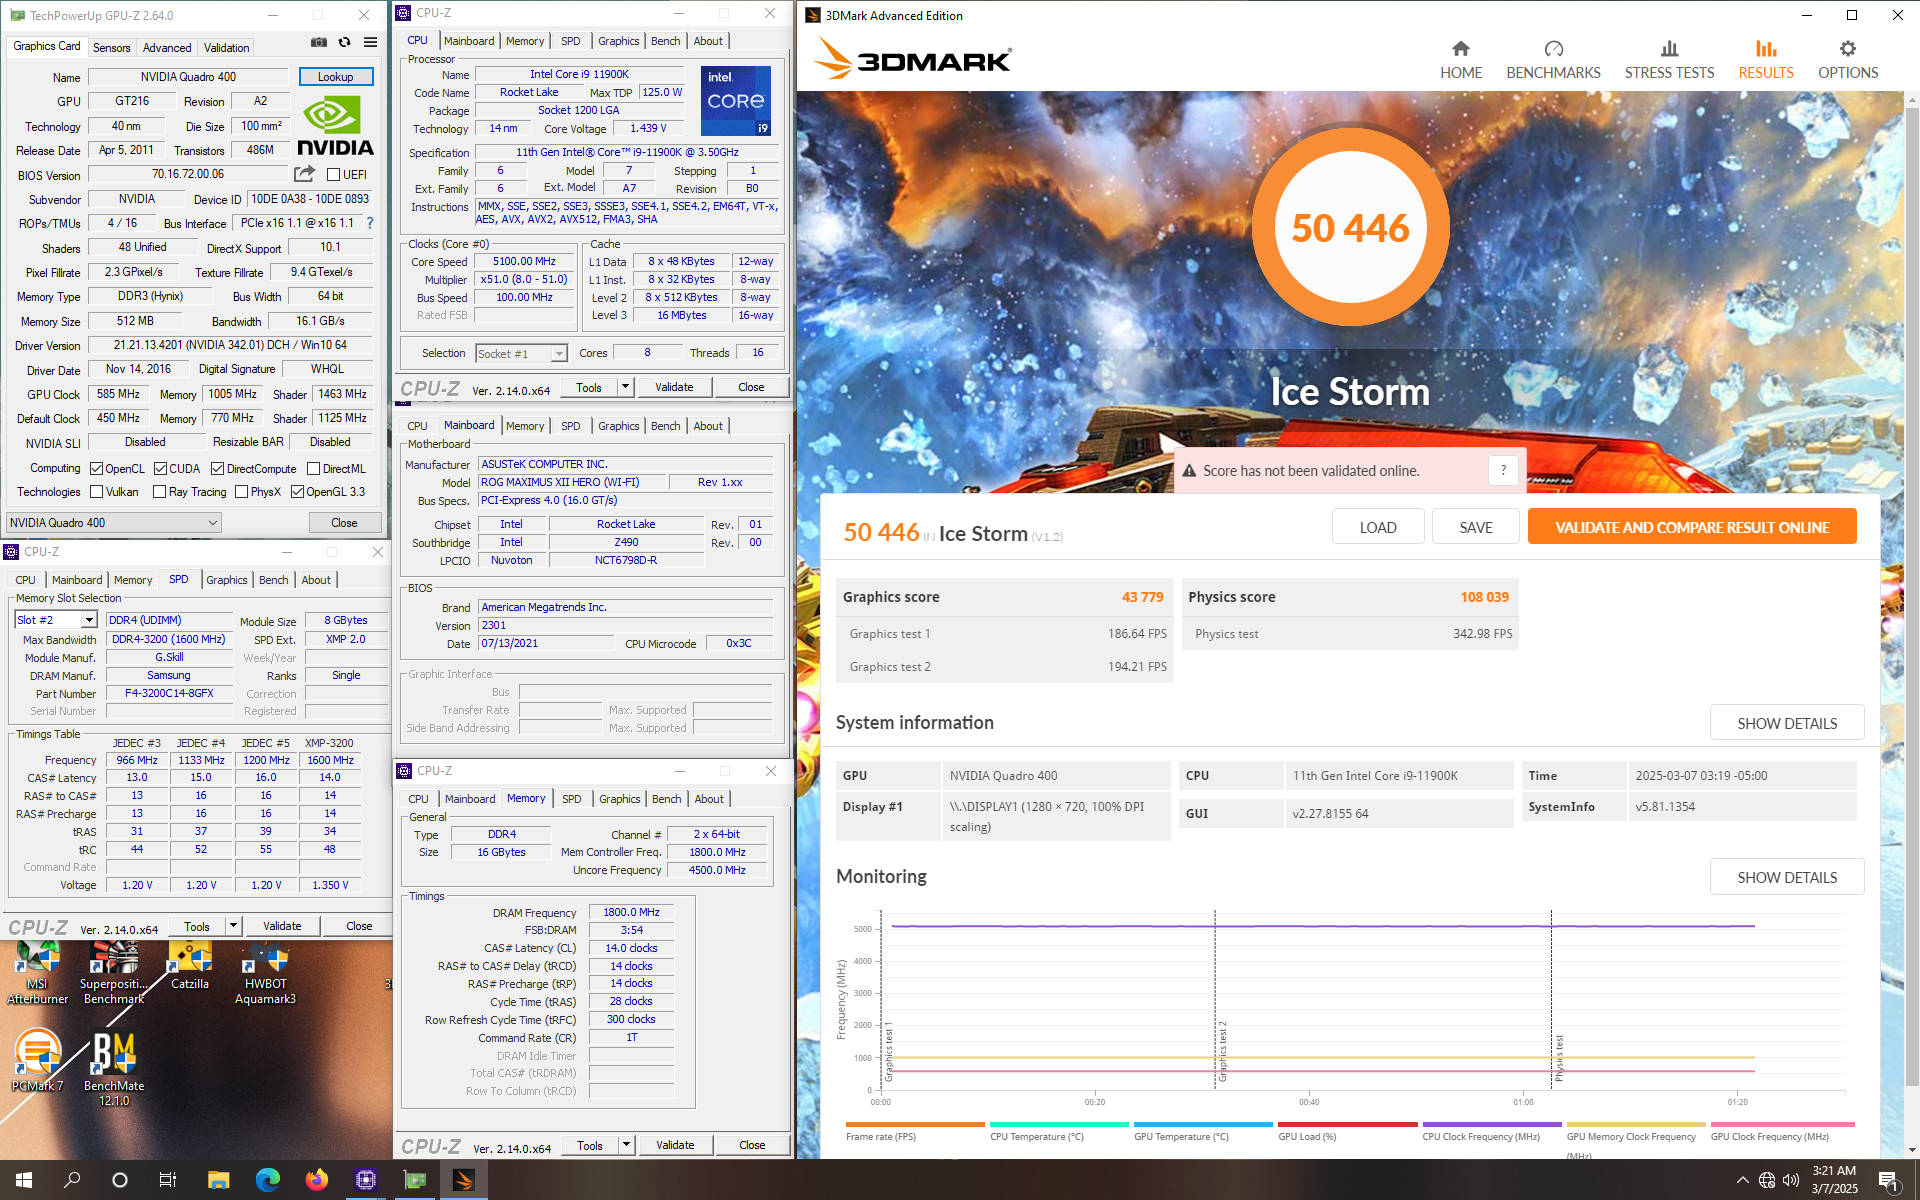Click the GPU-Z screenshot camera icon
The image size is (1920, 1200).
click(x=318, y=42)
